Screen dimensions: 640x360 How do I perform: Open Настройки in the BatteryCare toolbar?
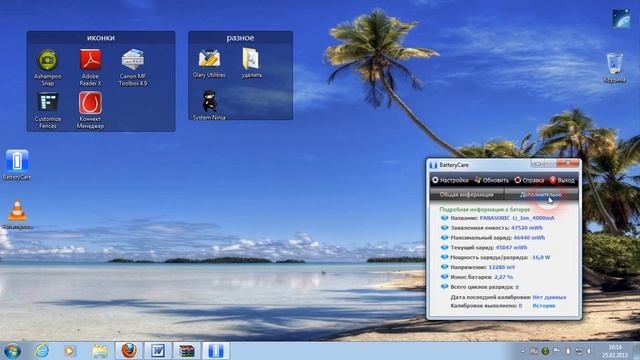click(451, 180)
